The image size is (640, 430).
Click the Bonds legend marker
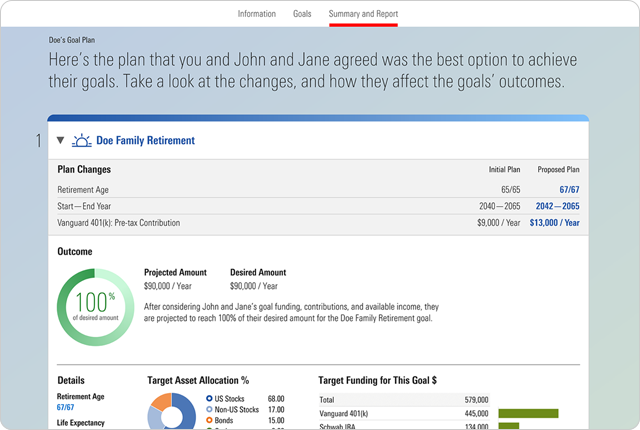[x=208, y=420]
